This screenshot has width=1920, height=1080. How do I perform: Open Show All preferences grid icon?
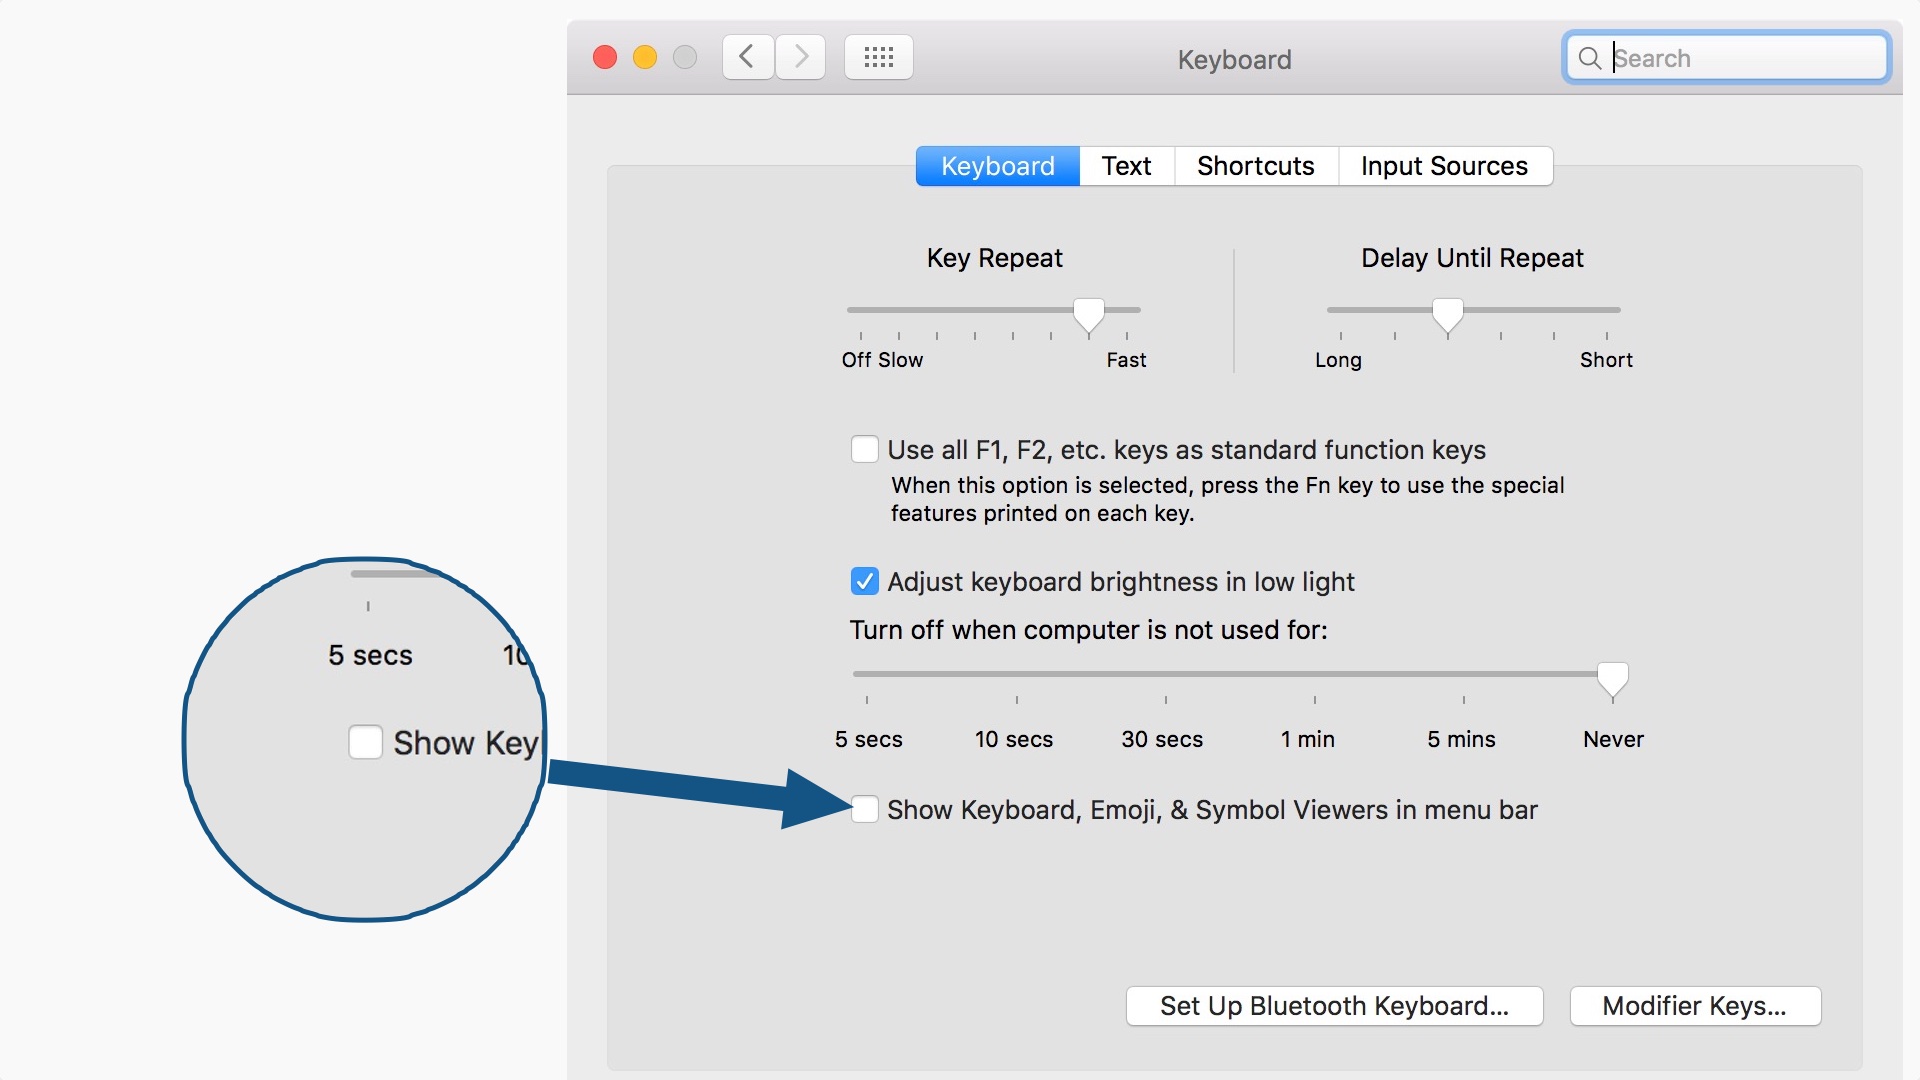coord(878,57)
